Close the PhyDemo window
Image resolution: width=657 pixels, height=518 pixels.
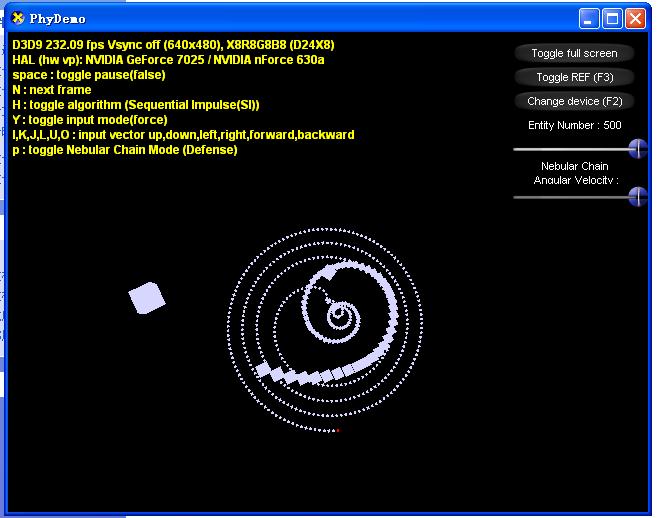click(636, 19)
